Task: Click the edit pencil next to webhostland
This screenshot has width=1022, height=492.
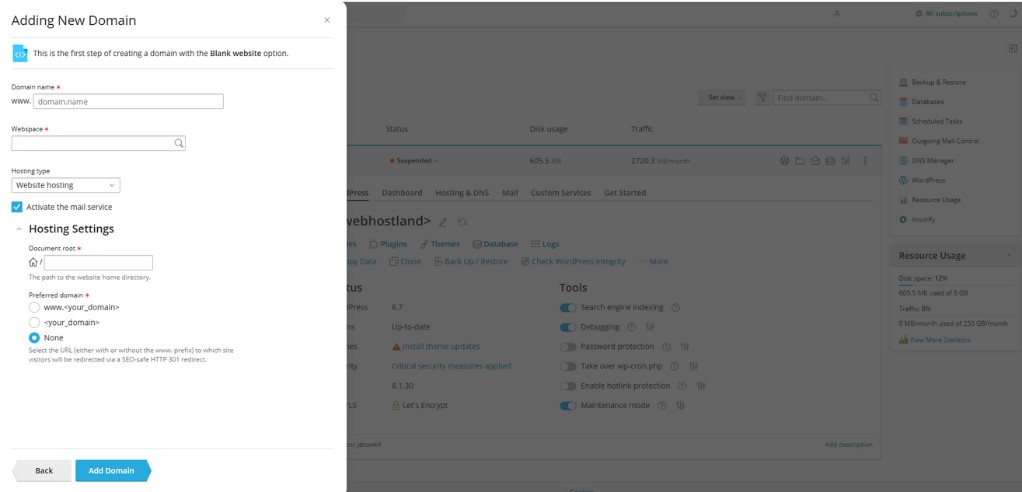Action: [443, 222]
